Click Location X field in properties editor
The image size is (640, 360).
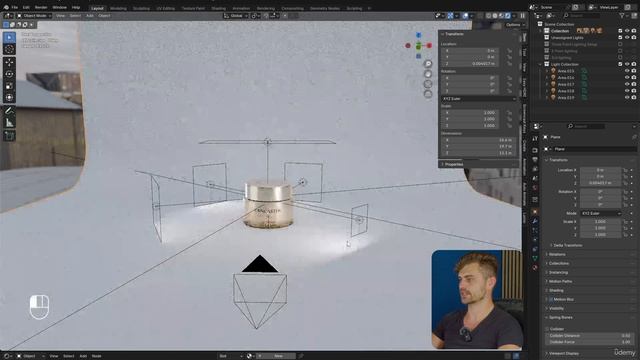pyautogui.click(x=600, y=170)
